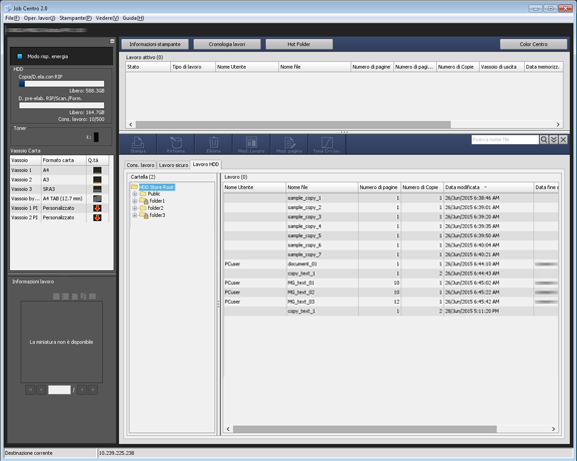Open Mod. pagina page edit tool
The image size is (577, 461).
(289, 144)
